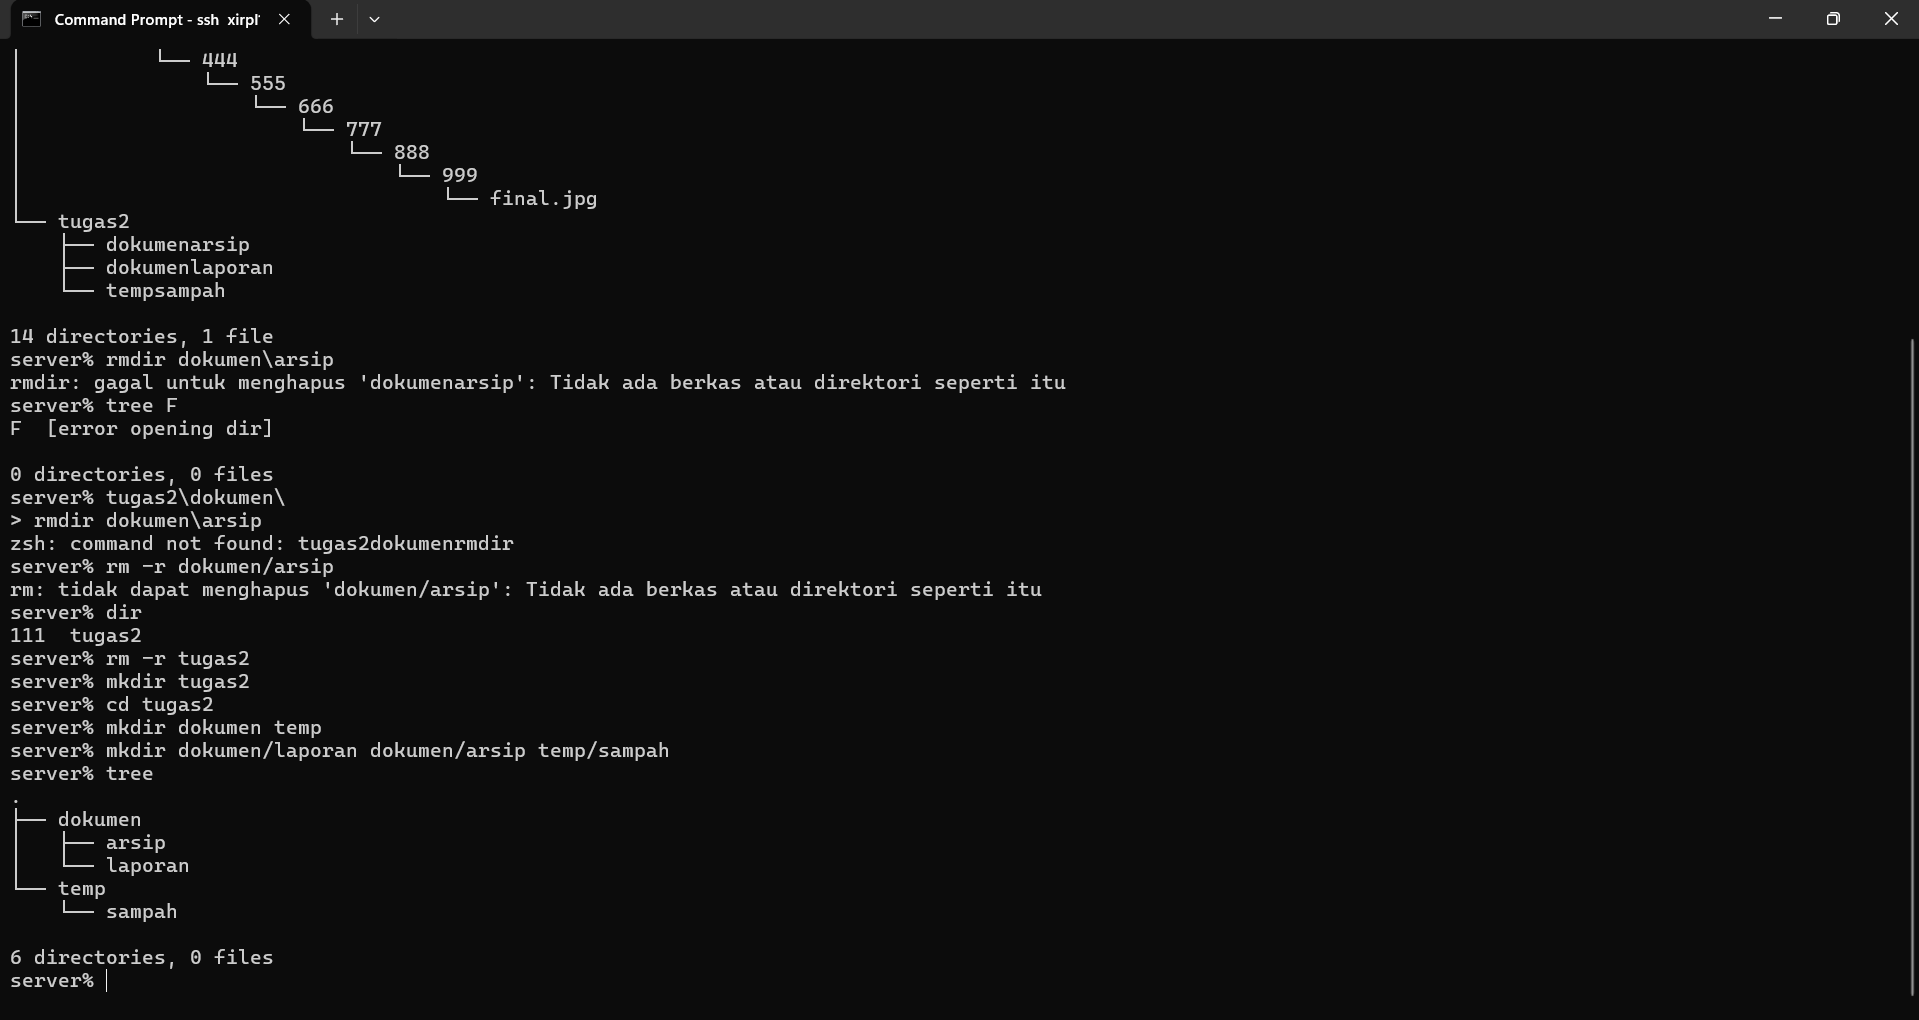Click the final.jpg entry in tree output
This screenshot has width=1919, height=1020.
click(543, 198)
